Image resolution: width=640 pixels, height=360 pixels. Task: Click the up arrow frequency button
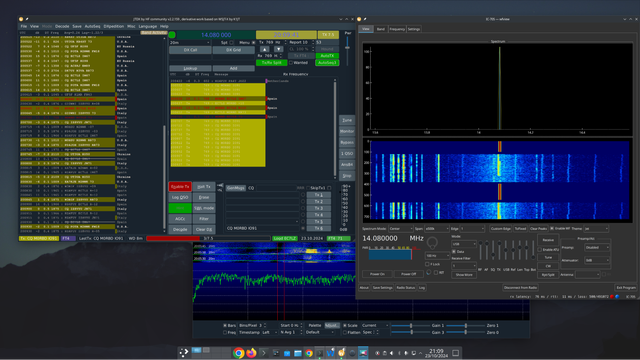click(x=264, y=49)
